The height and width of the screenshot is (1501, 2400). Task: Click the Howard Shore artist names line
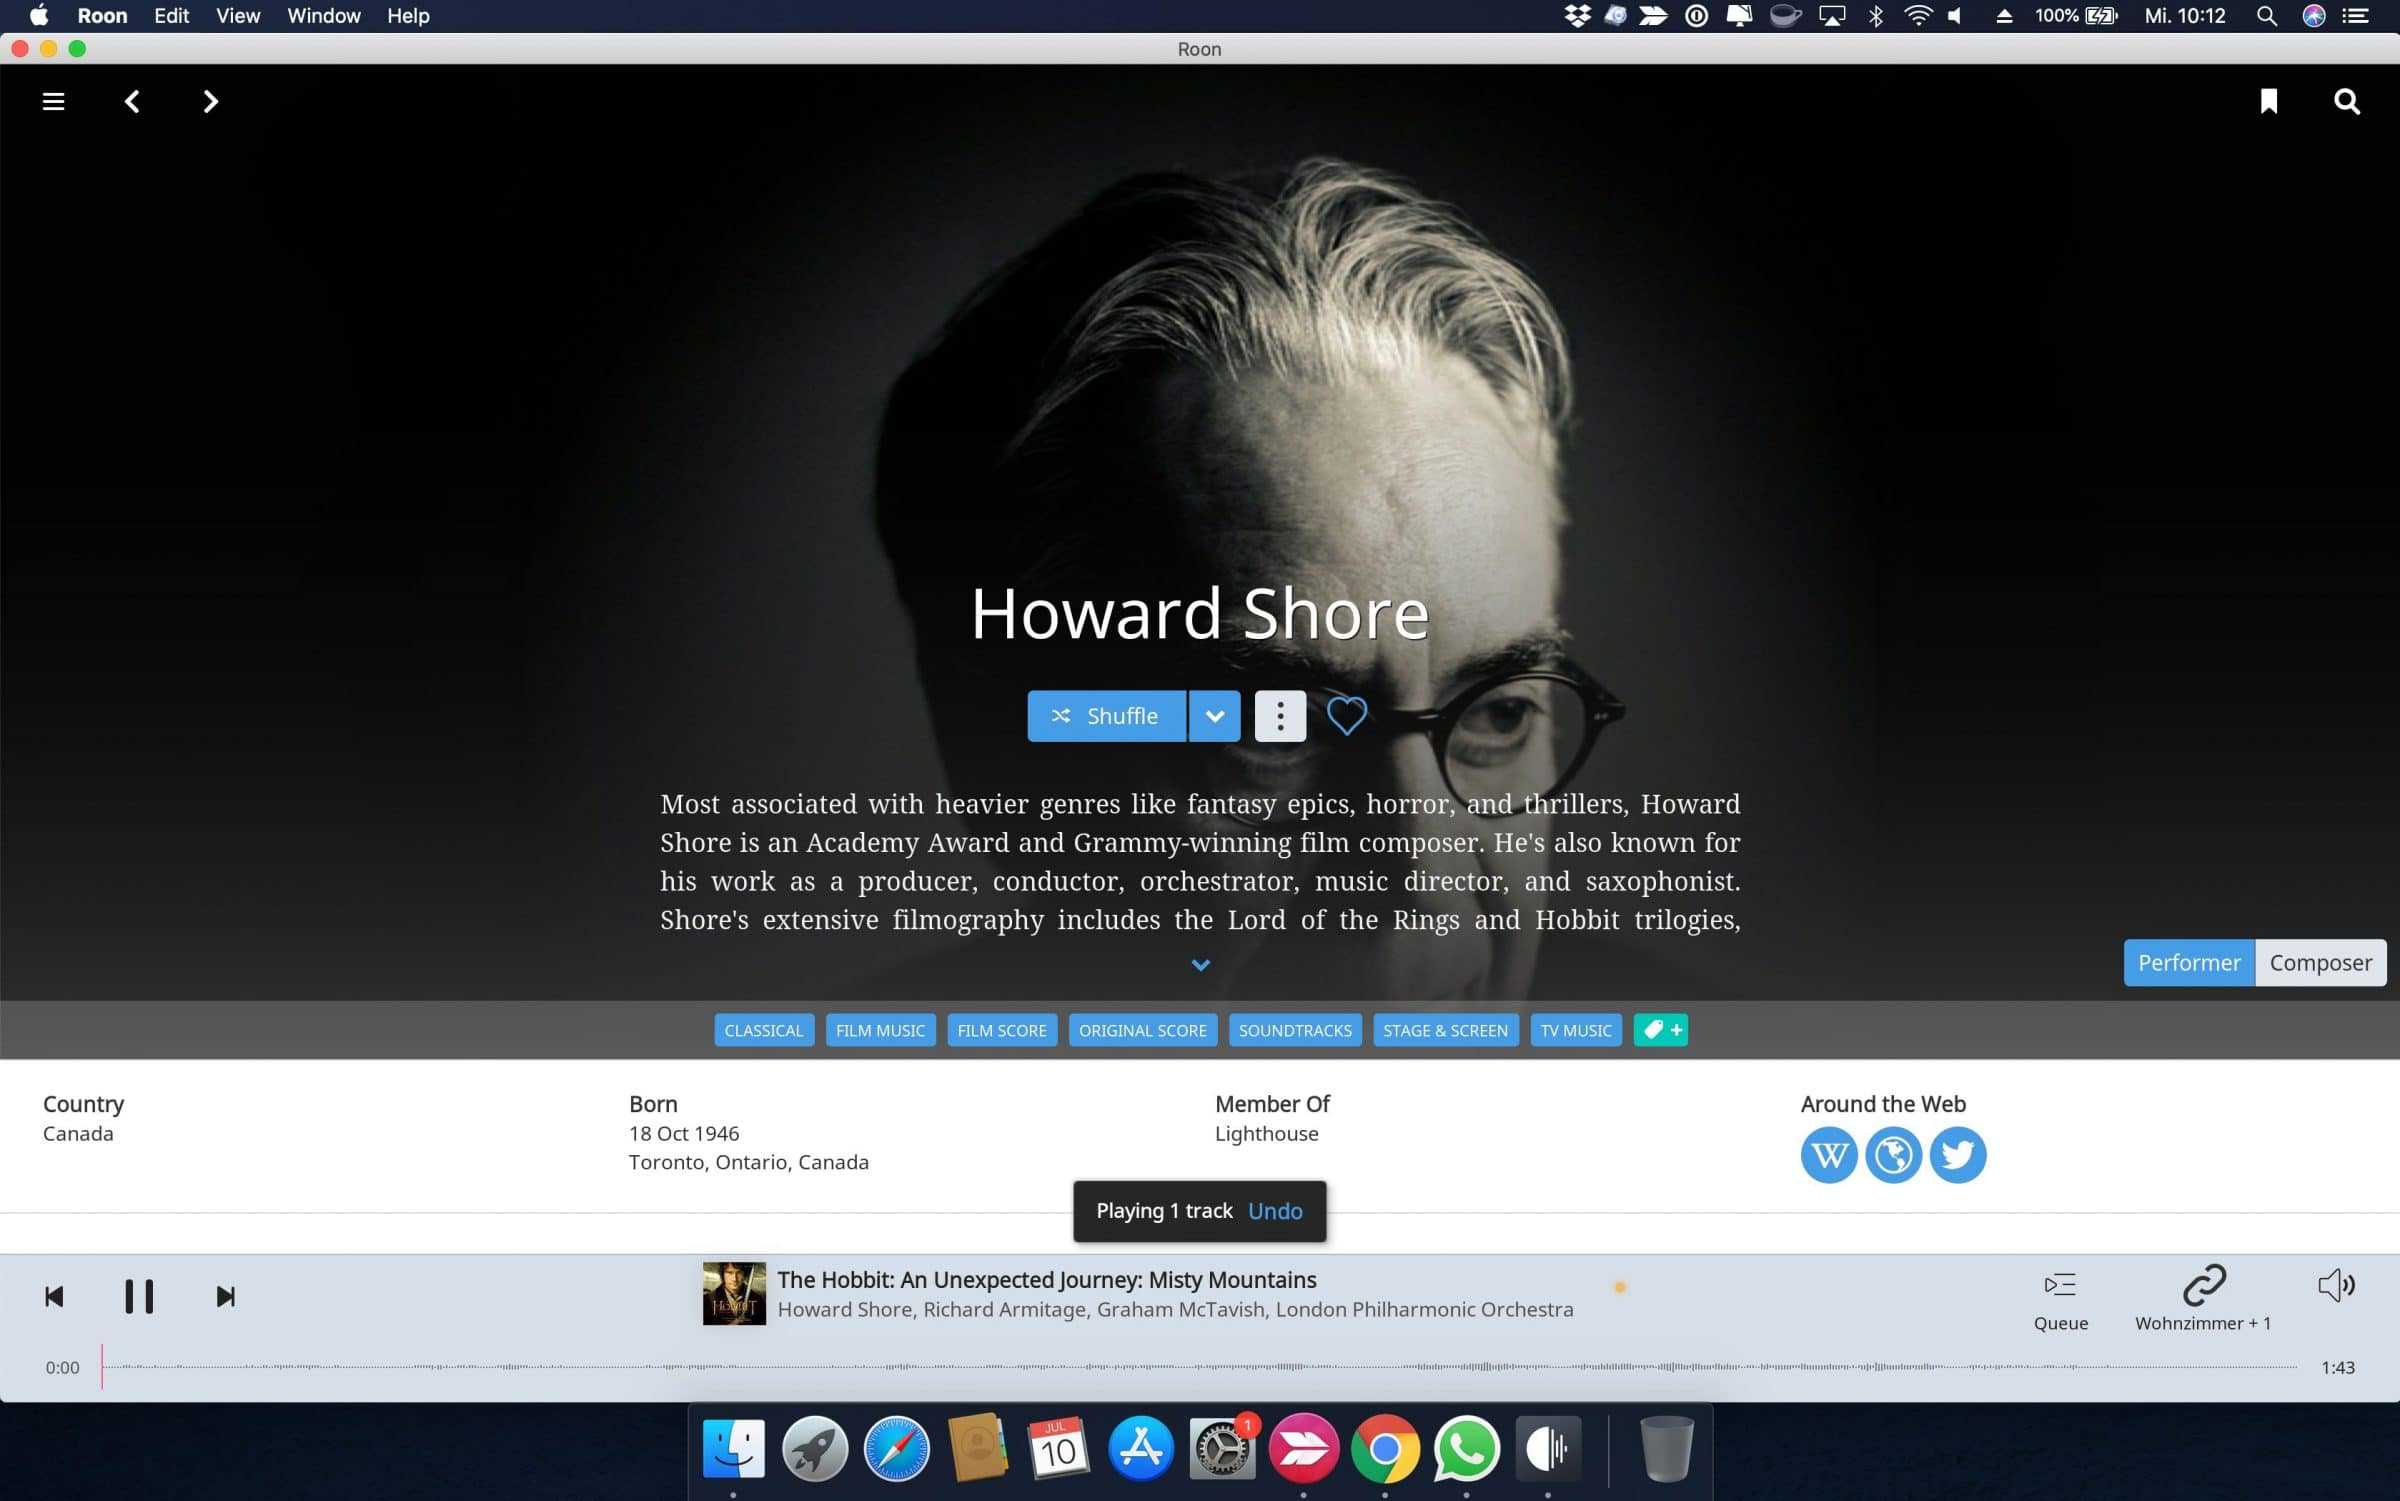pyautogui.click(x=1175, y=1309)
